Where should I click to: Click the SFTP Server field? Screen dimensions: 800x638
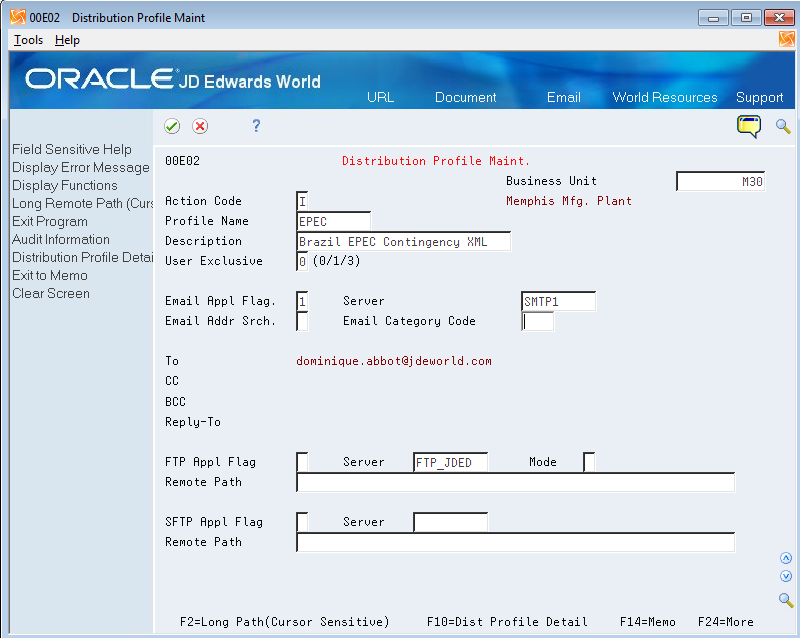coord(451,522)
